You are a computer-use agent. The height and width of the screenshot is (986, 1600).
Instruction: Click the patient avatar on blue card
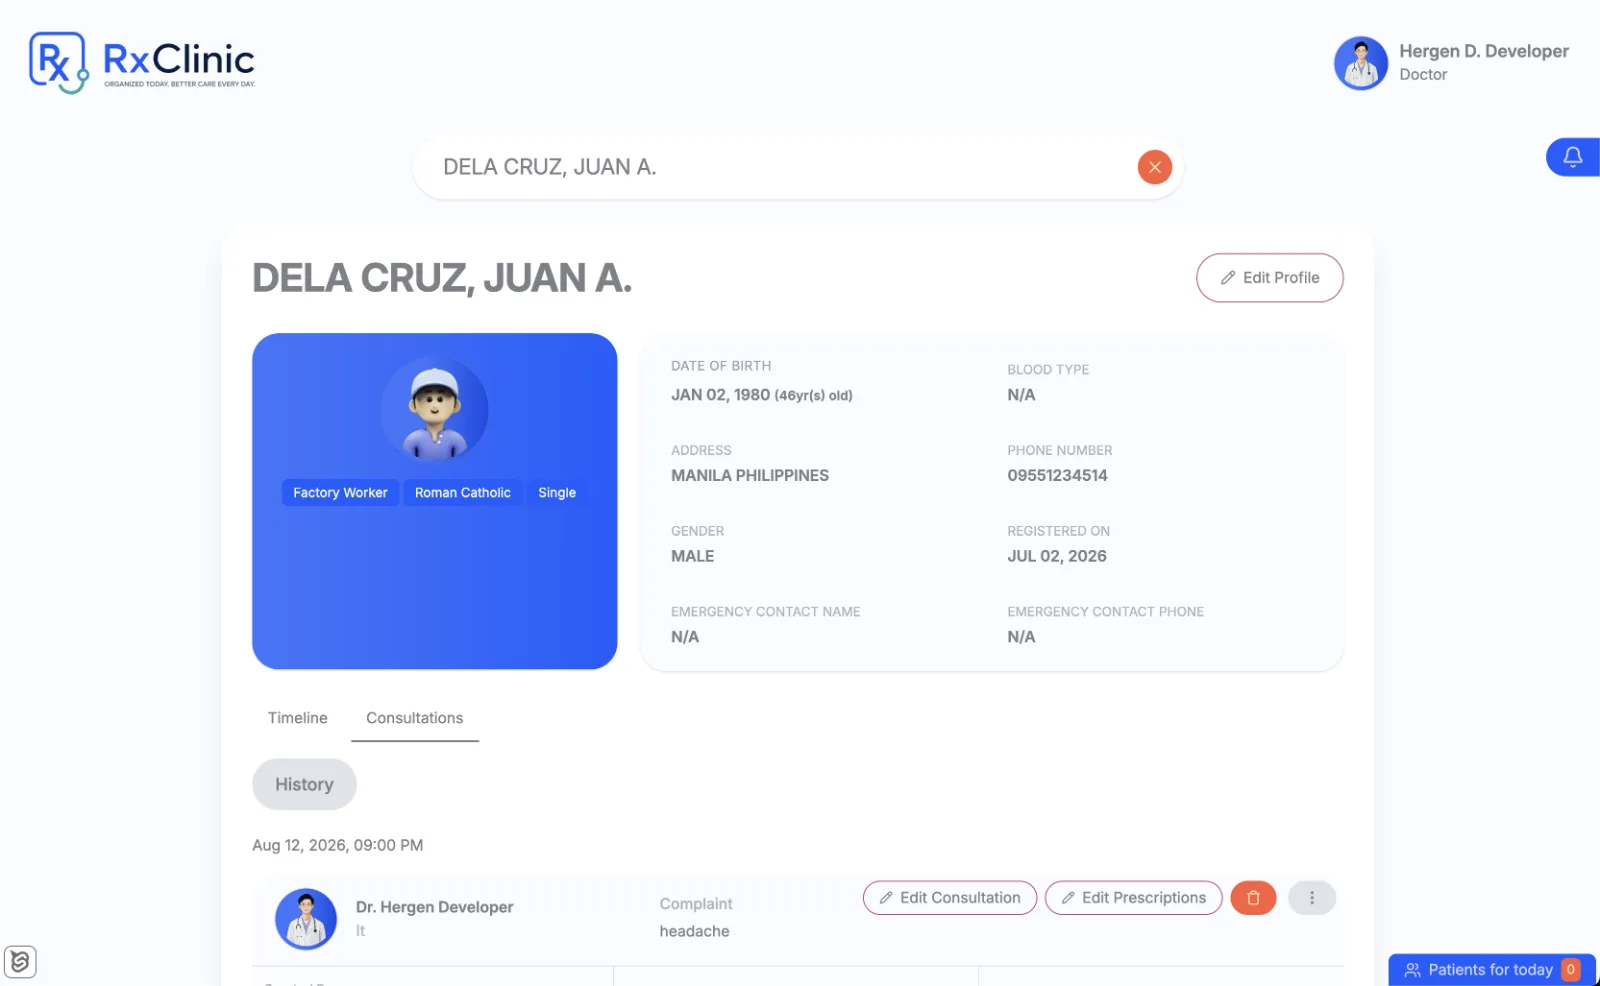435,409
